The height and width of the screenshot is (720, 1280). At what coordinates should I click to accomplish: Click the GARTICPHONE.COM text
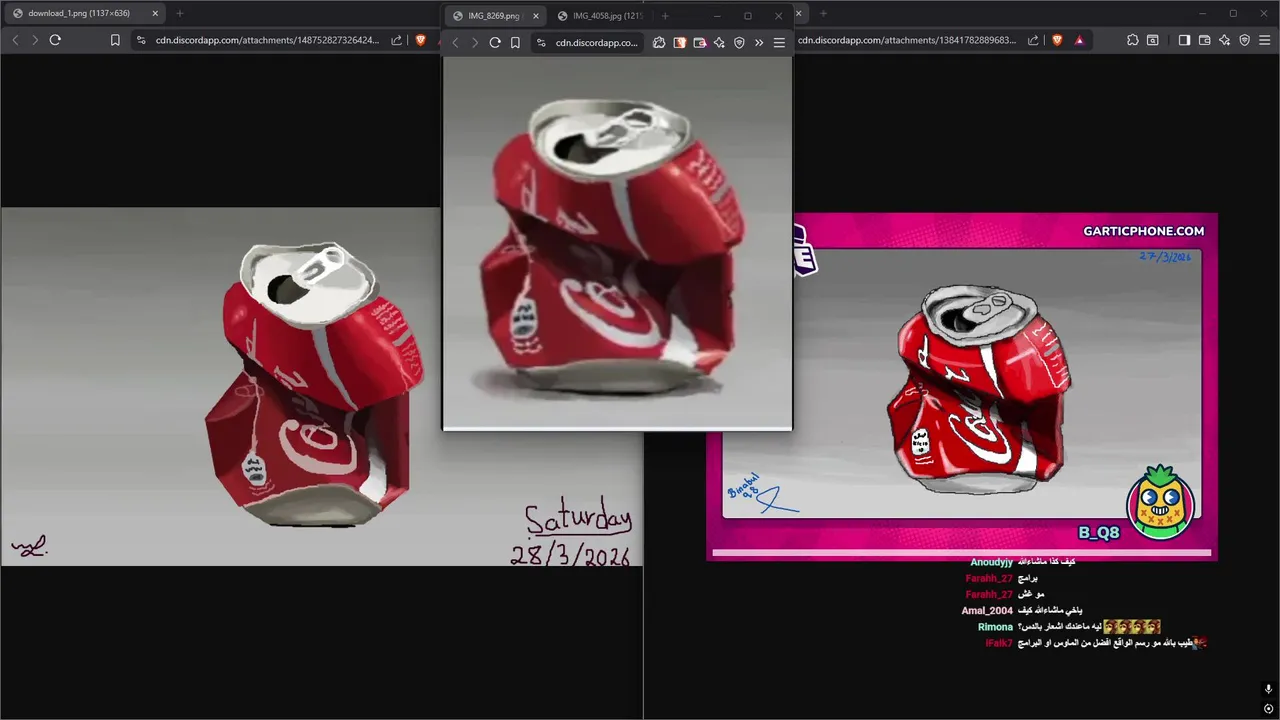click(1143, 231)
